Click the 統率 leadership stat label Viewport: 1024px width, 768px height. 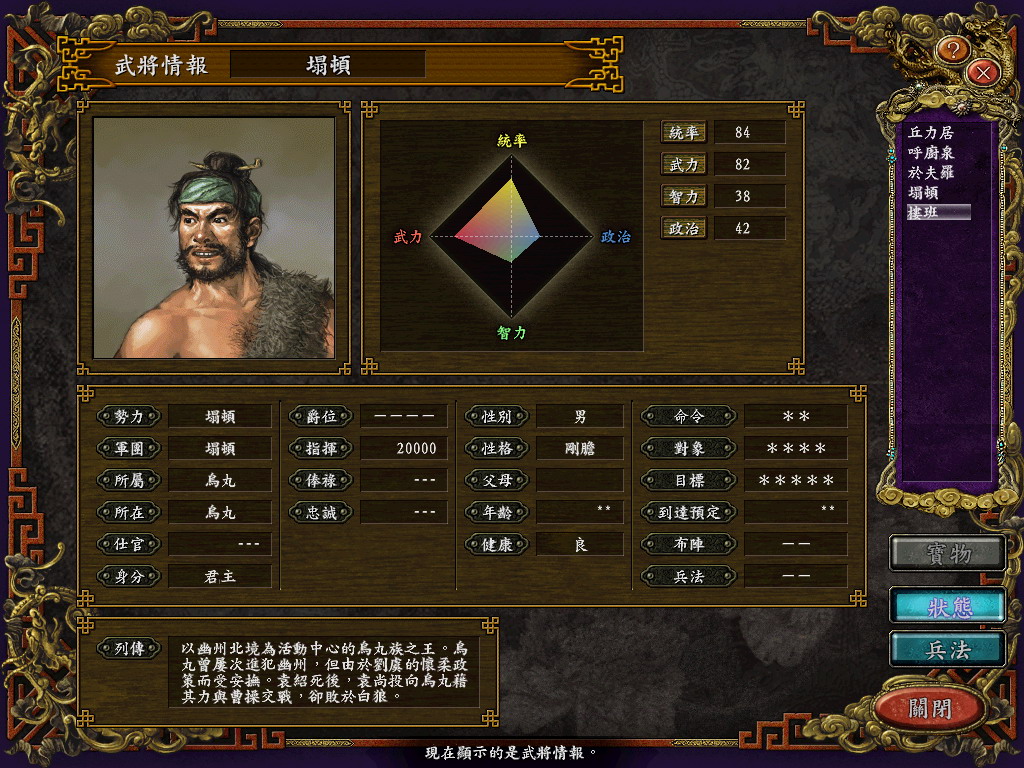pos(683,133)
